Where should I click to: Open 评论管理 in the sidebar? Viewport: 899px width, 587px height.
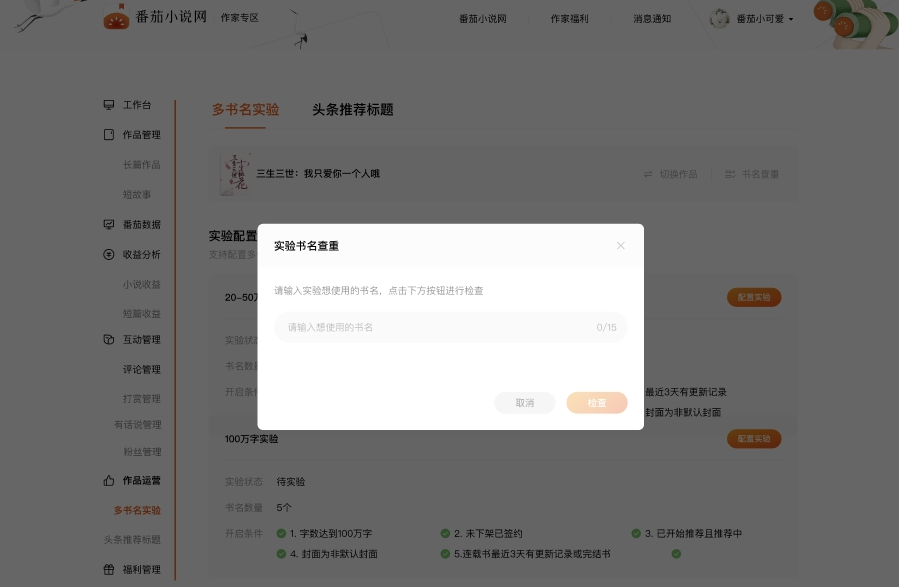[x=141, y=370]
